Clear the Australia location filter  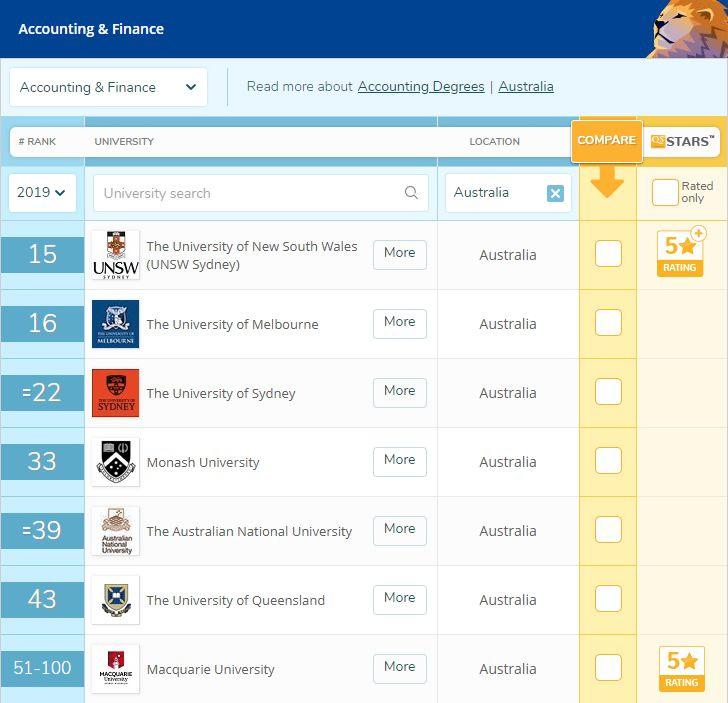[x=555, y=193]
